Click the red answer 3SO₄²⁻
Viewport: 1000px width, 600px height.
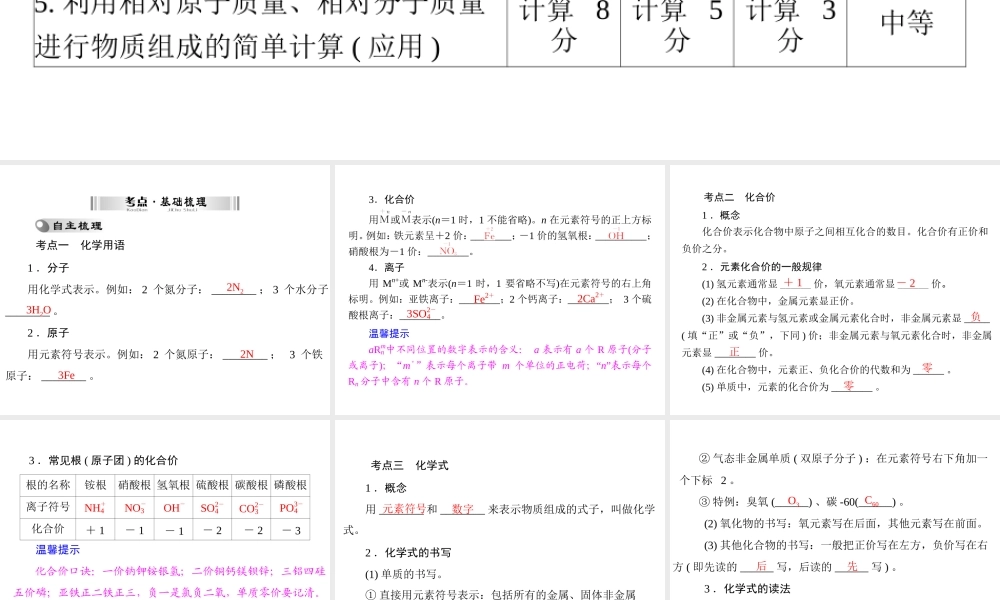[x=421, y=314]
